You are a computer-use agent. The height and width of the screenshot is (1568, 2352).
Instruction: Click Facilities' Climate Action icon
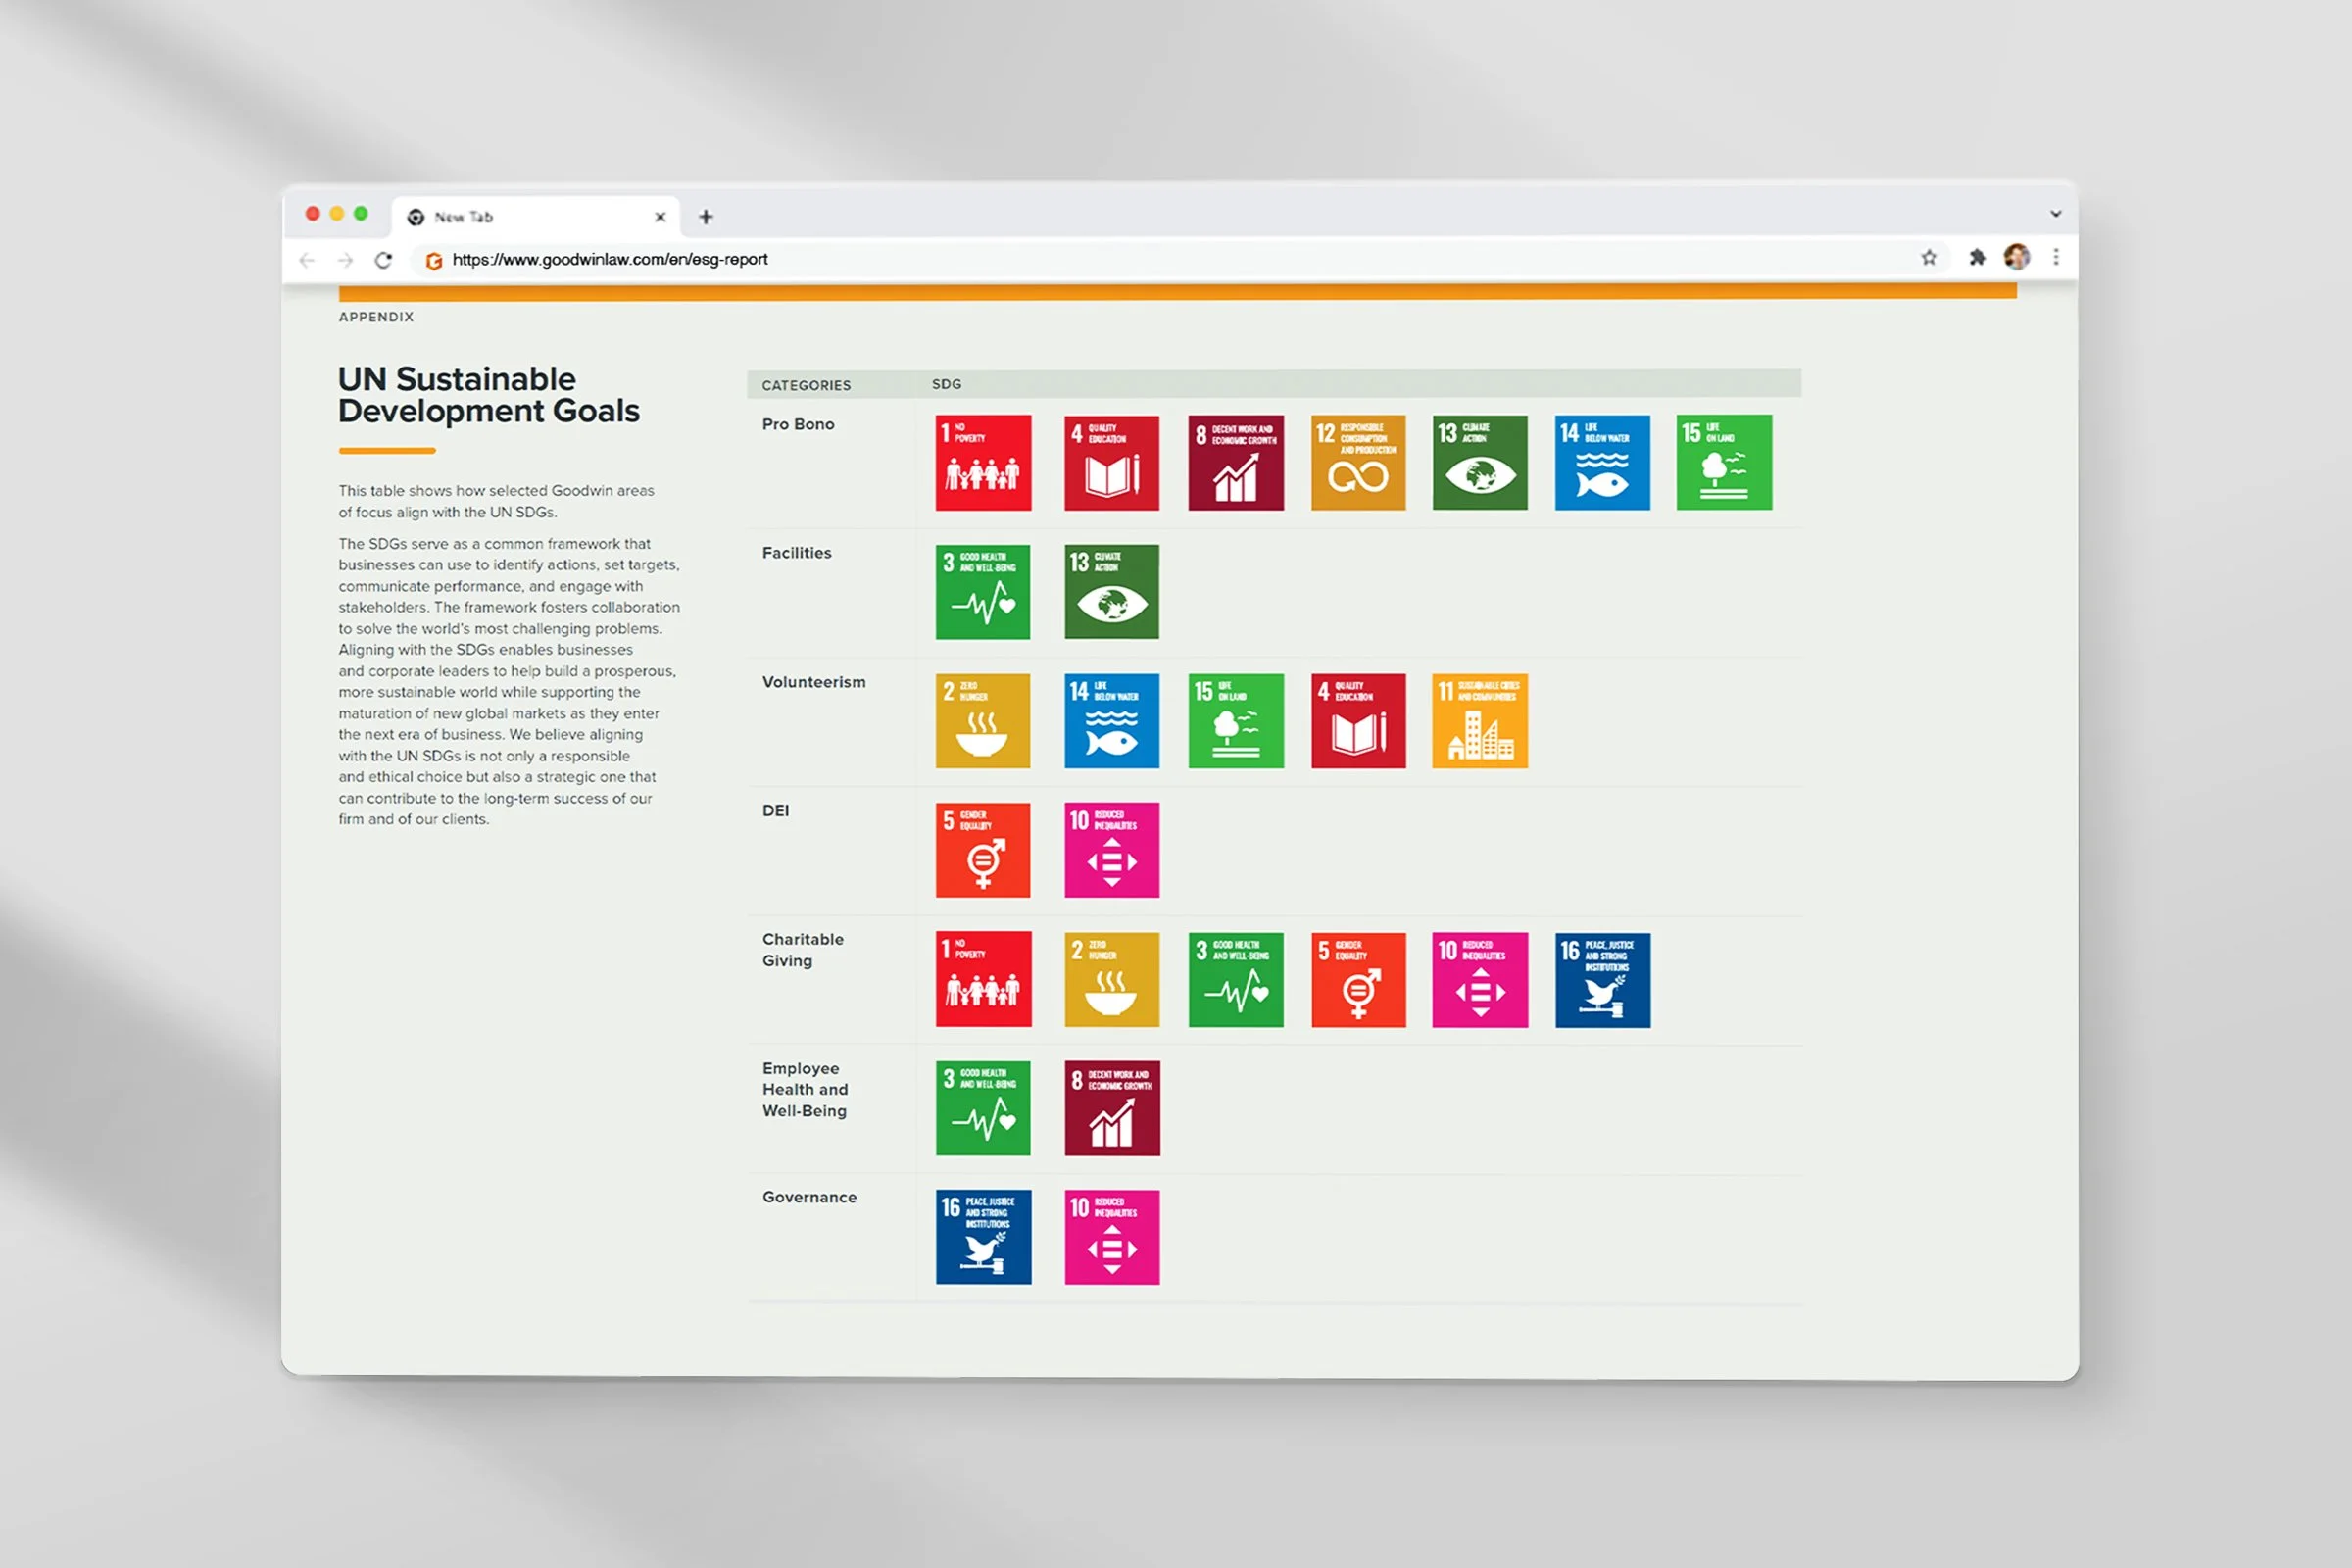(x=1111, y=592)
